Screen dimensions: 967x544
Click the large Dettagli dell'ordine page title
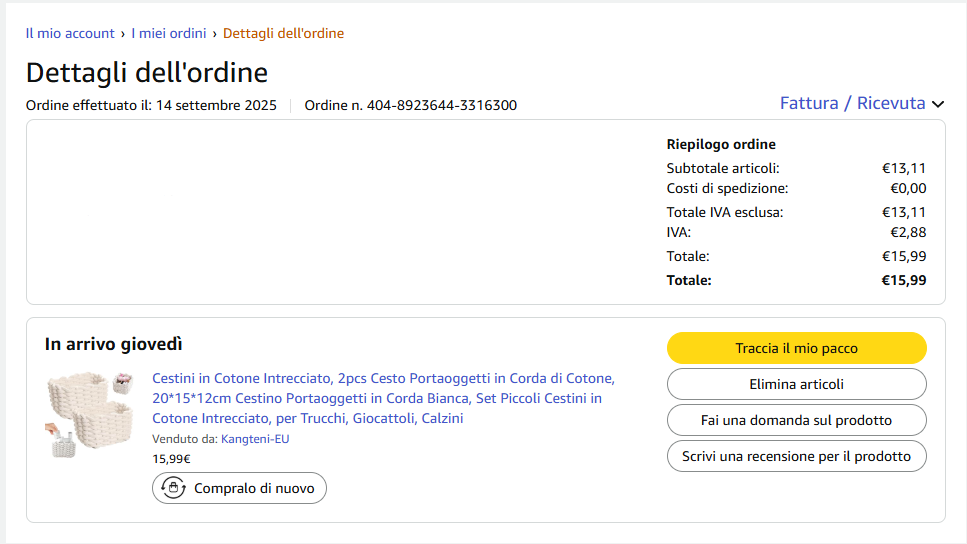click(x=147, y=73)
